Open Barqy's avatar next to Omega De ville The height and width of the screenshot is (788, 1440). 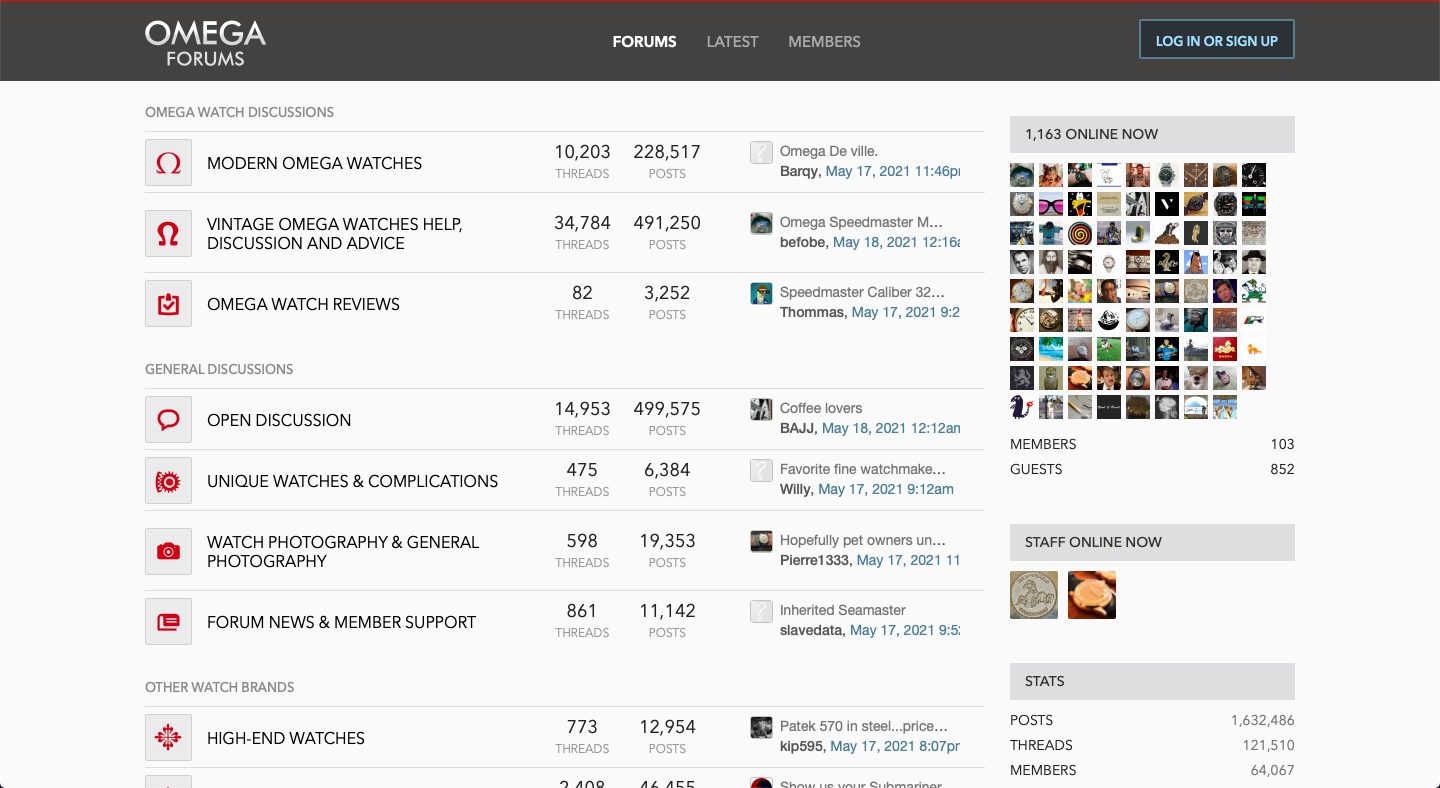[761, 152]
